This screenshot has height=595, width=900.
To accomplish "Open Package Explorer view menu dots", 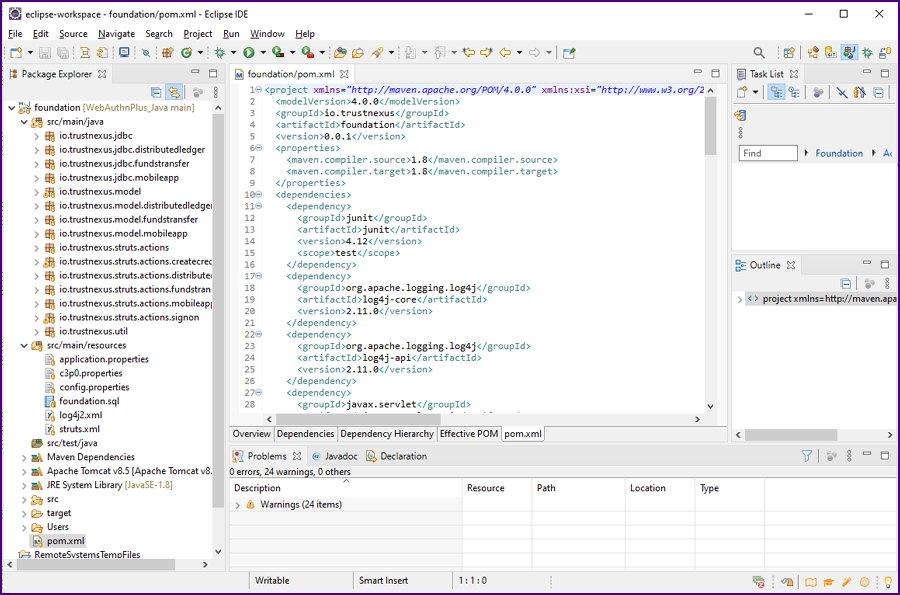I will [216, 92].
